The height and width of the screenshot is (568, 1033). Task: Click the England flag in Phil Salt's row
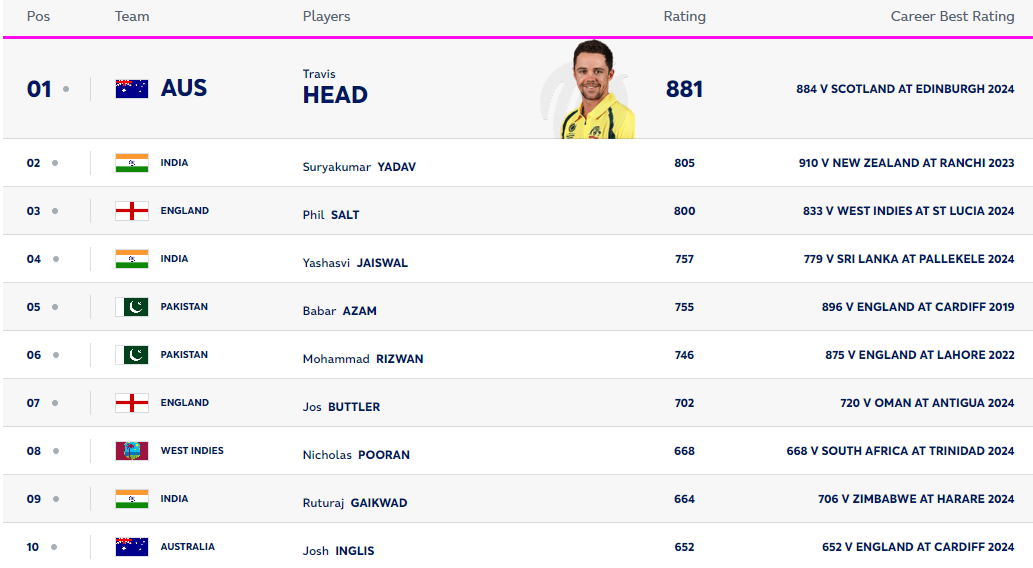[x=132, y=211]
